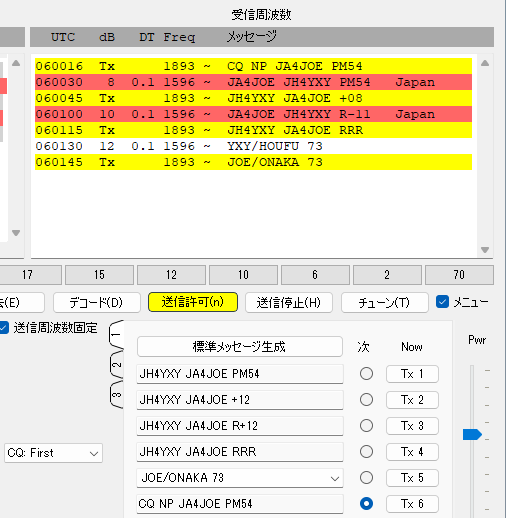The width and height of the screenshot is (506, 518).
Task: Select next radio button for Tx 1
Action: (x=366, y=374)
